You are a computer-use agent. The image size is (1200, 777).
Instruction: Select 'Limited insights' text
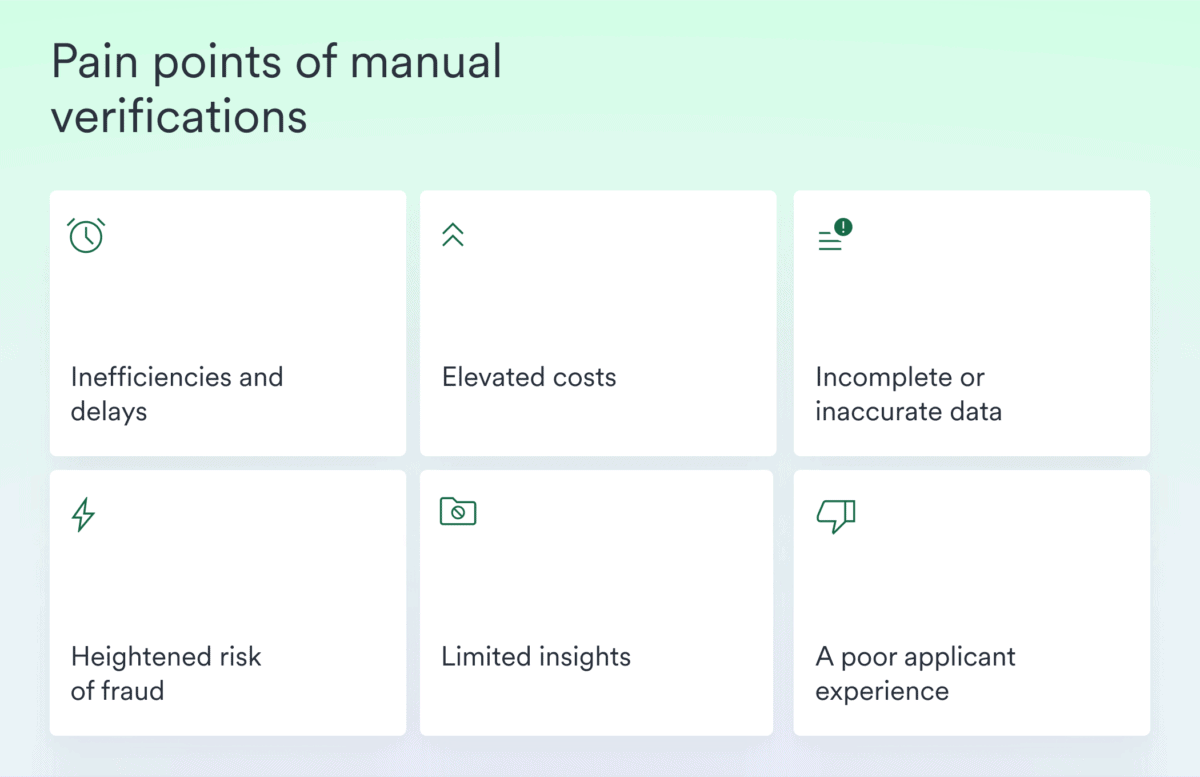click(x=536, y=657)
